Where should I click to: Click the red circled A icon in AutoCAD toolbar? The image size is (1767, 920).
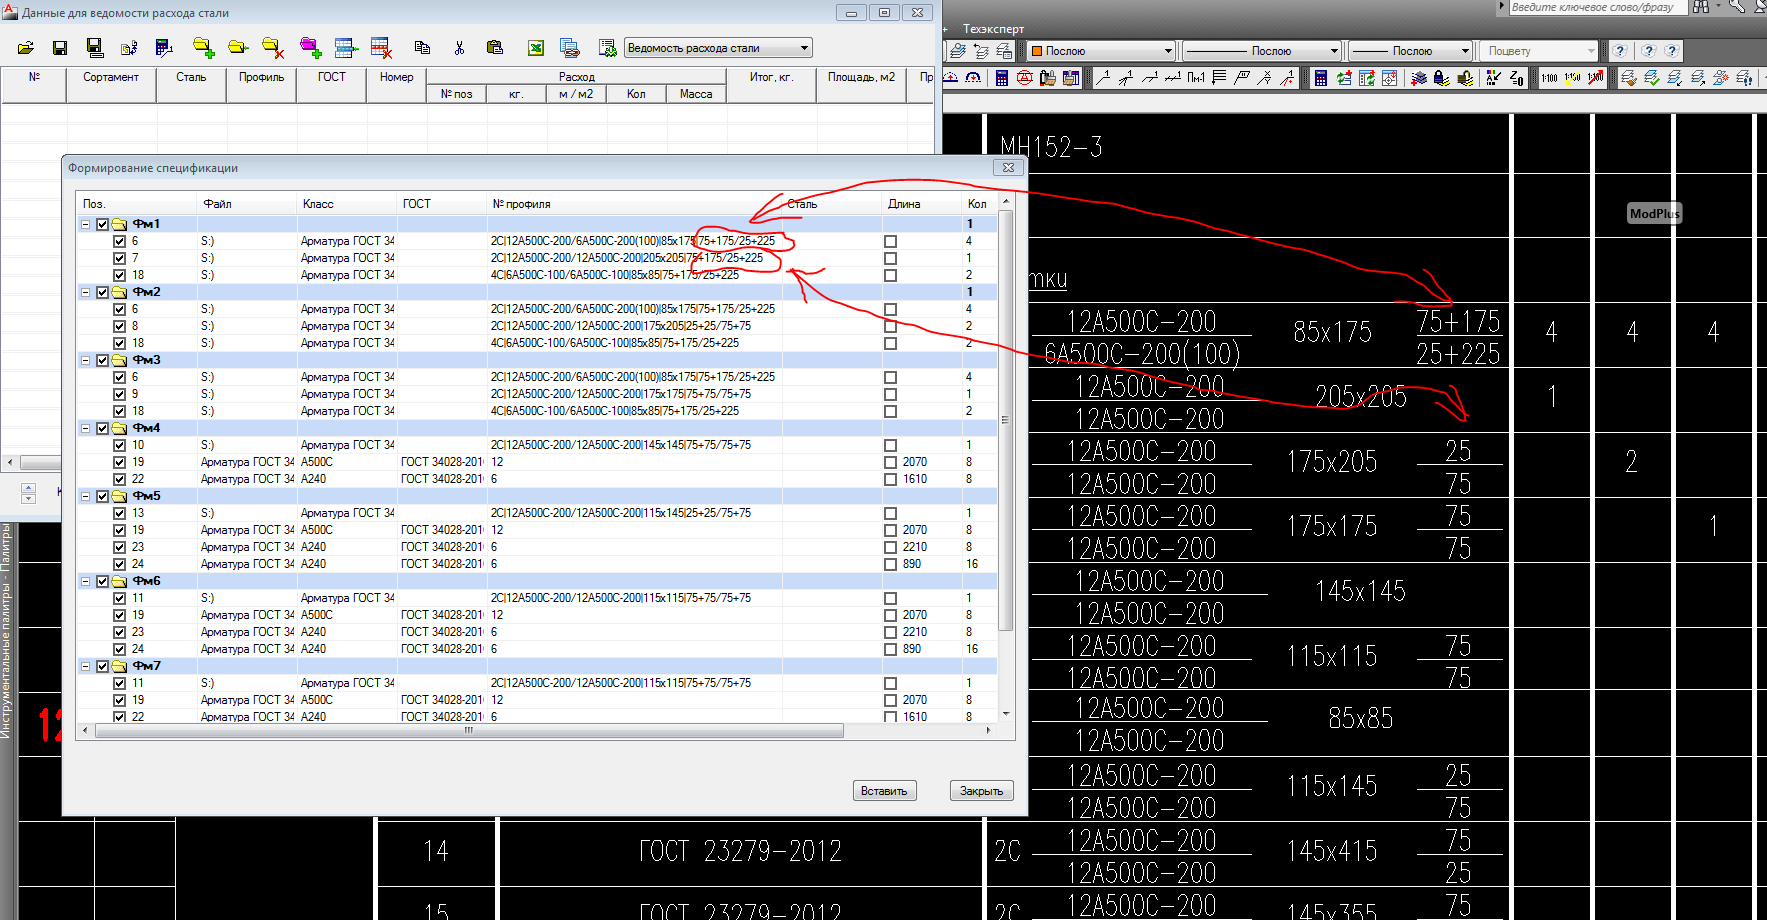pyautogui.click(x=1024, y=78)
